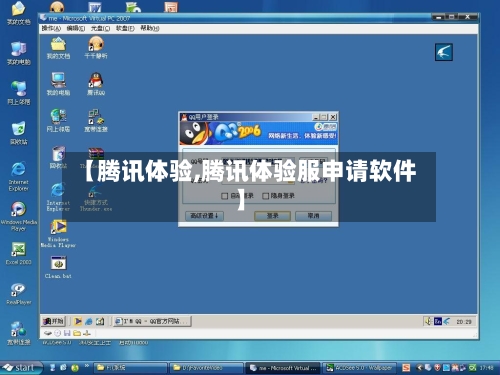Select 我的文档 folder icon inside Virtual PC
The height and width of the screenshot is (375, 500).
[x=58, y=44]
